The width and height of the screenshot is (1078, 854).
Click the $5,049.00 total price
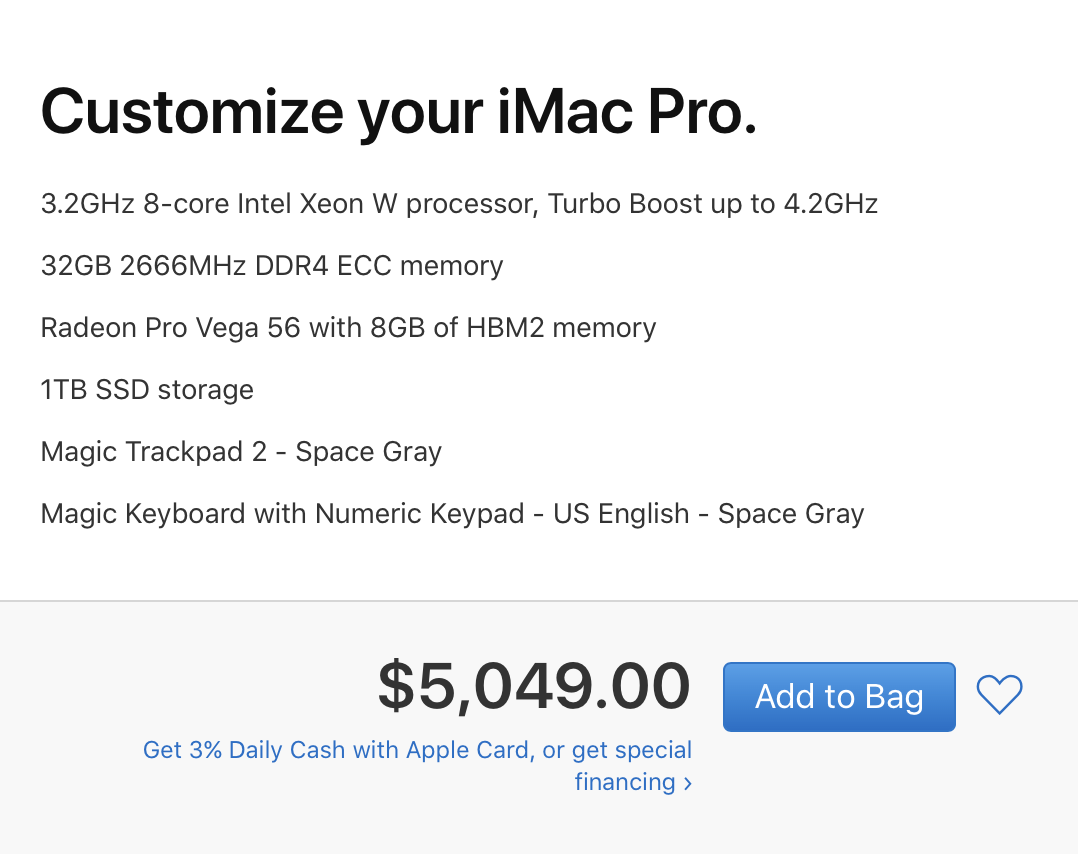tap(534, 686)
